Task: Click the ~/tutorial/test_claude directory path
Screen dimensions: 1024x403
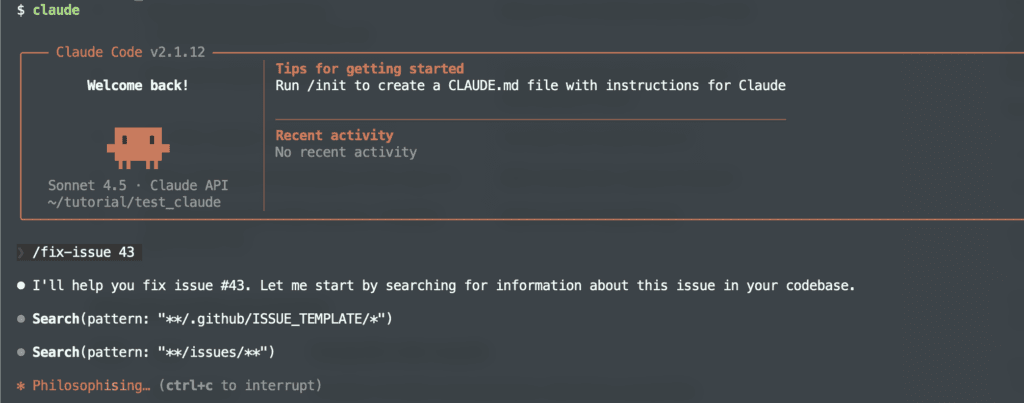Action: pos(137,202)
